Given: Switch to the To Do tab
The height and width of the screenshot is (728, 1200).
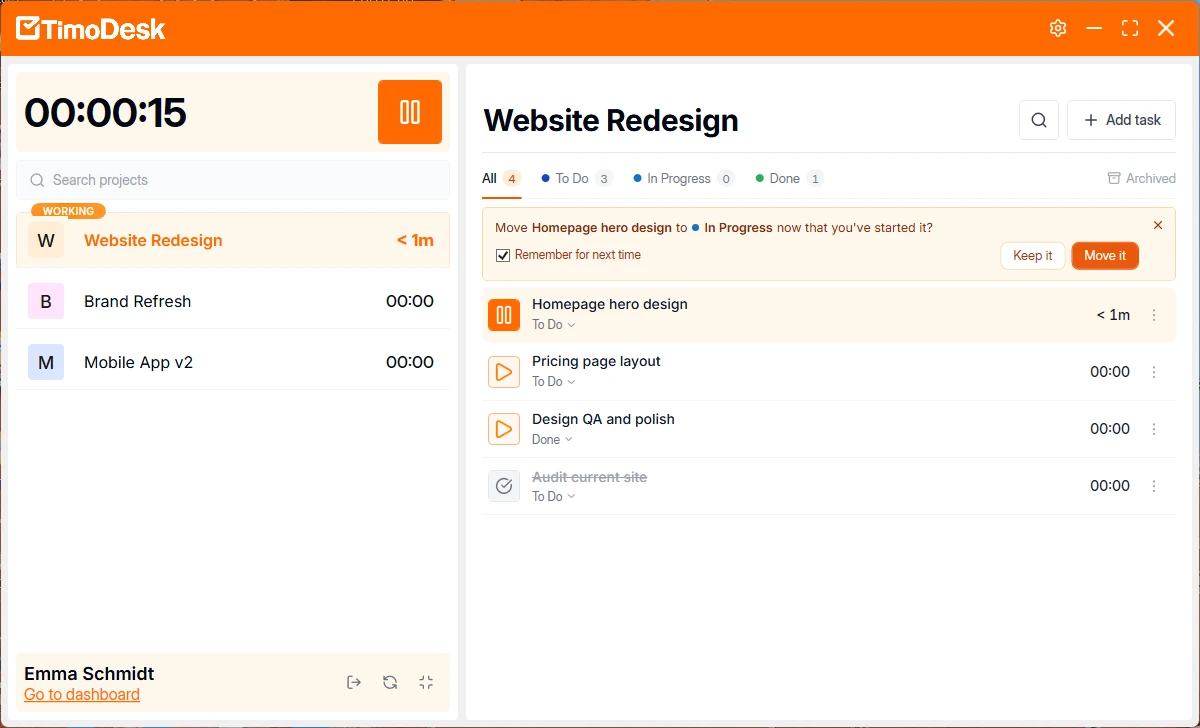Looking at the screenshot, I should tap(576, 179).
